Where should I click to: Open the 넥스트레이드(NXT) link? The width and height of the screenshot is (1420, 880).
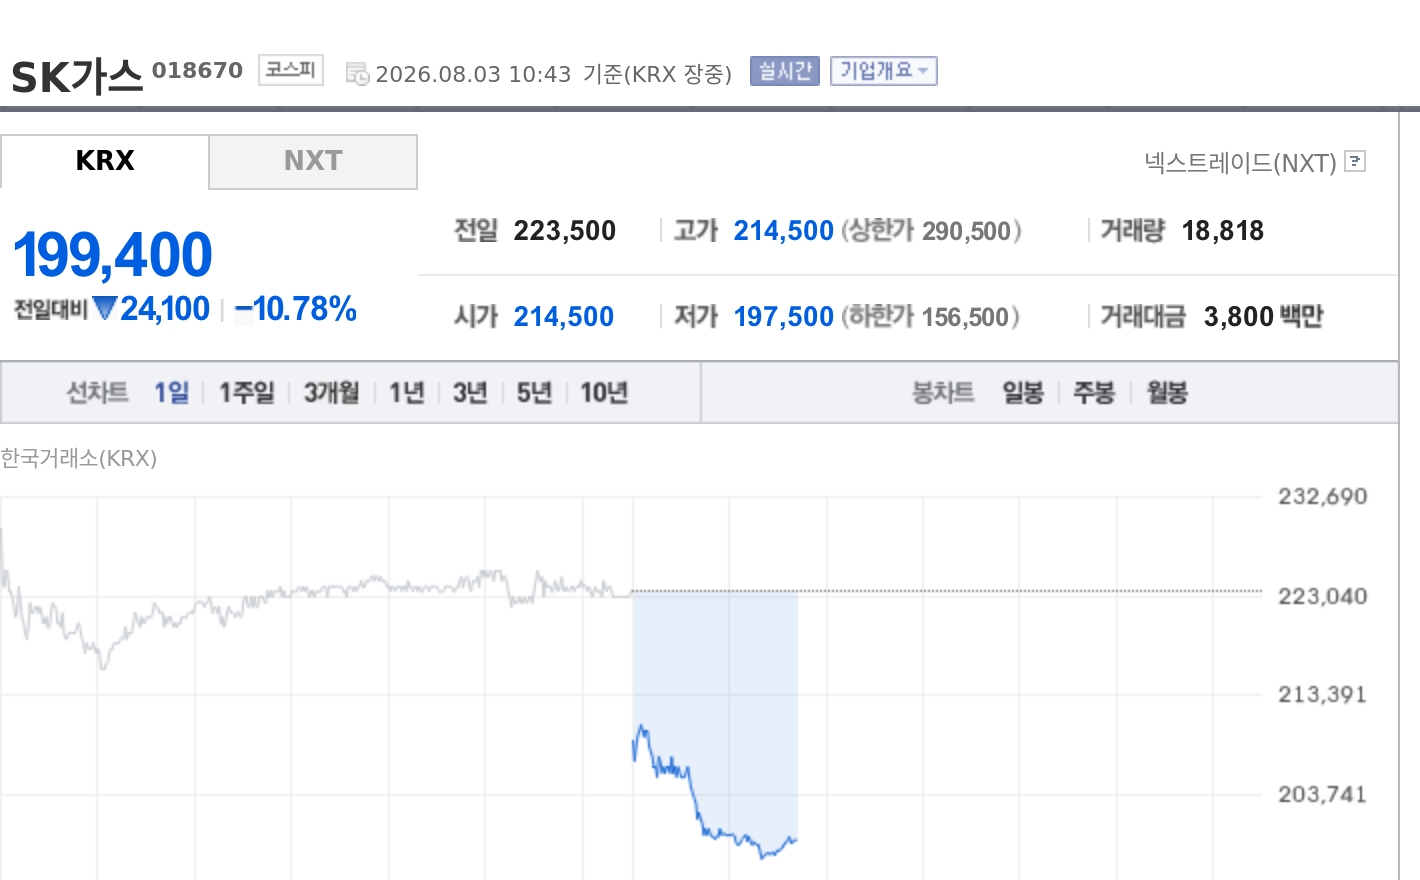tap(1240, 162)
